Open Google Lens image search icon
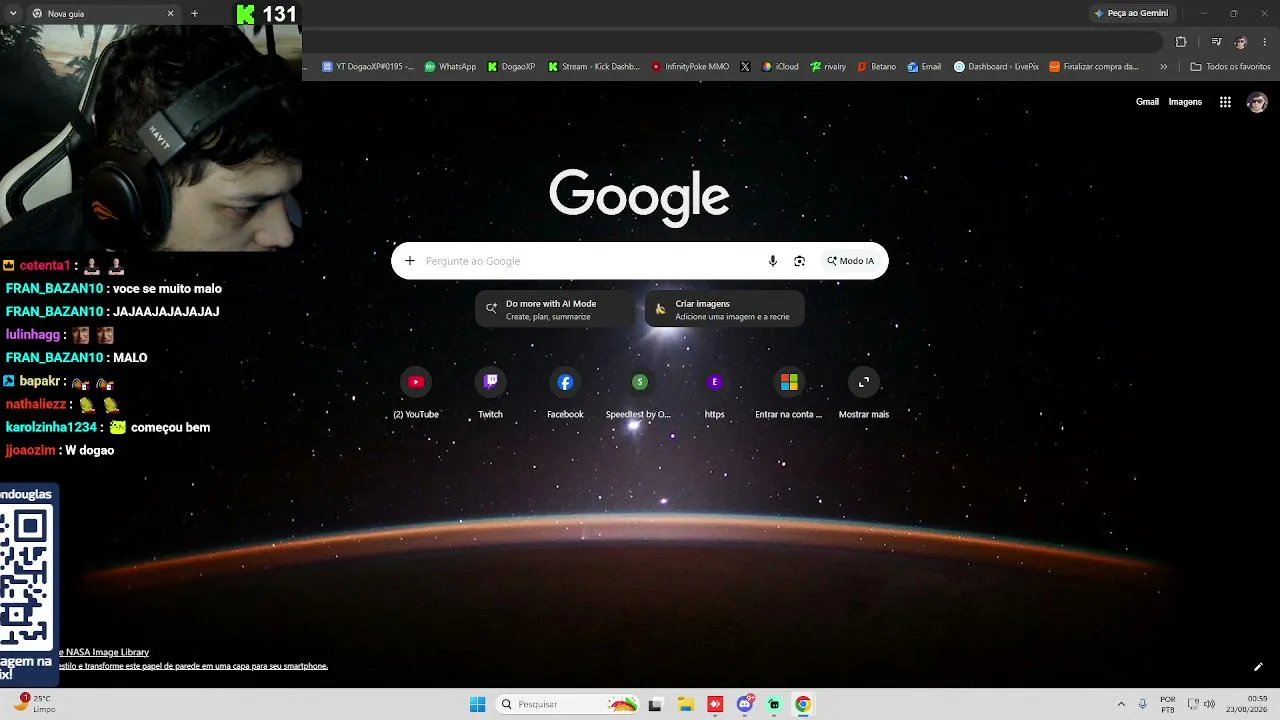Screen dimensions: 1280x720 click(x=799, y=261)
